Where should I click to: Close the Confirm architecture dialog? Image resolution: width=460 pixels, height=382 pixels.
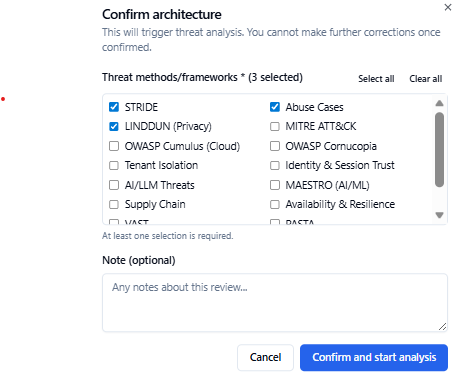(448, 7)
